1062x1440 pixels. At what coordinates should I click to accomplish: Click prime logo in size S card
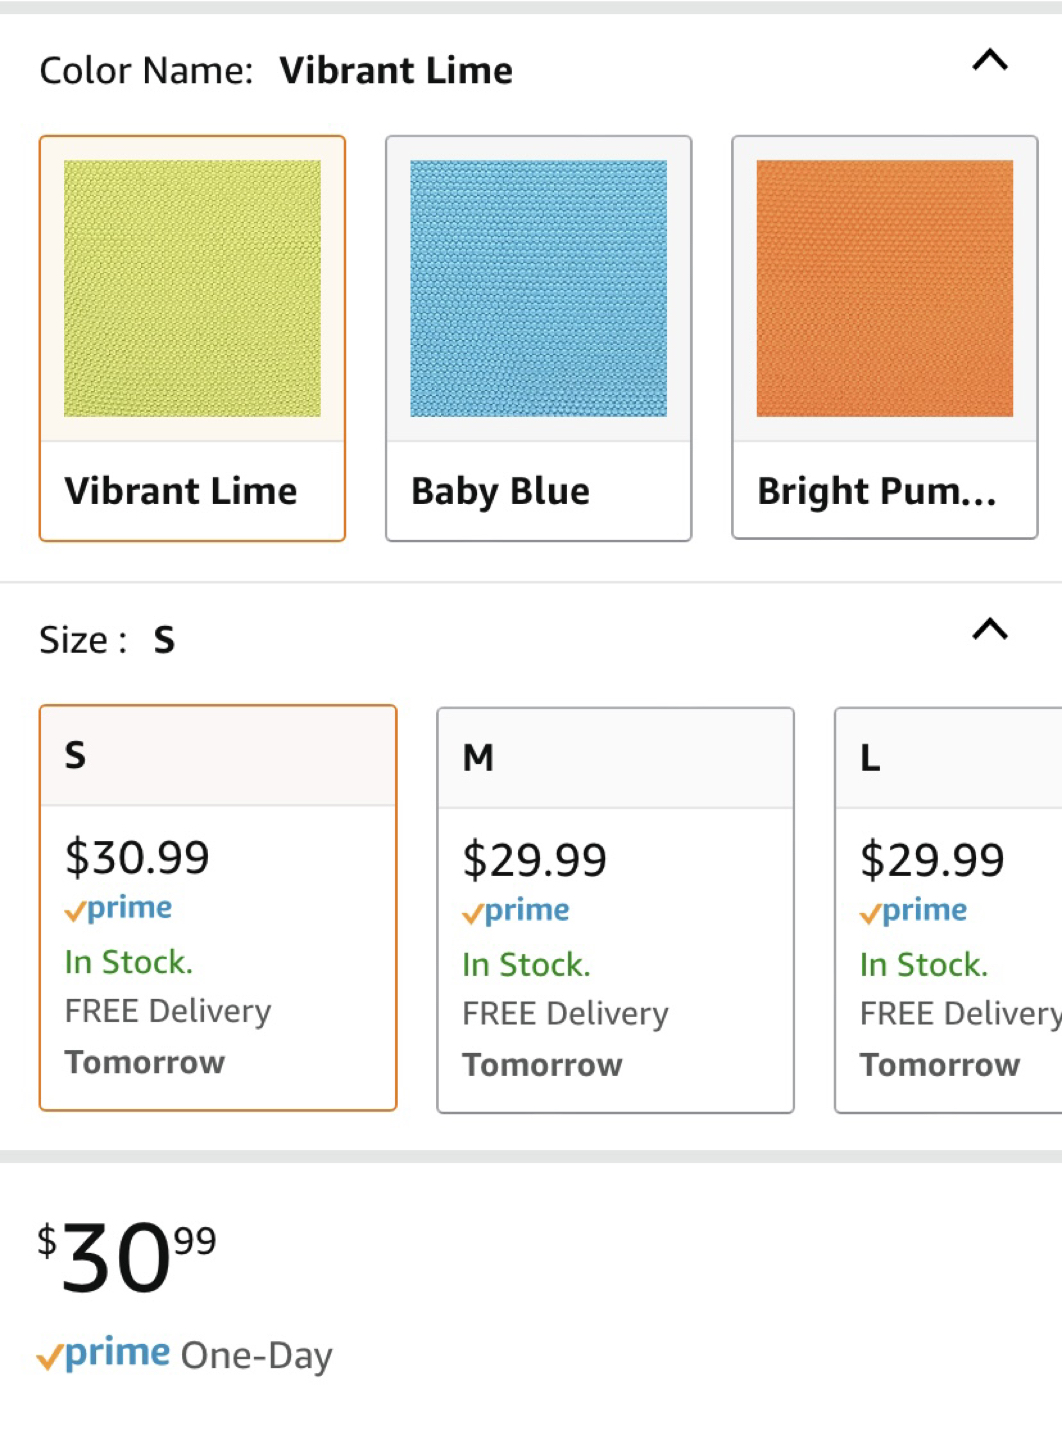[x=118, y=908]
